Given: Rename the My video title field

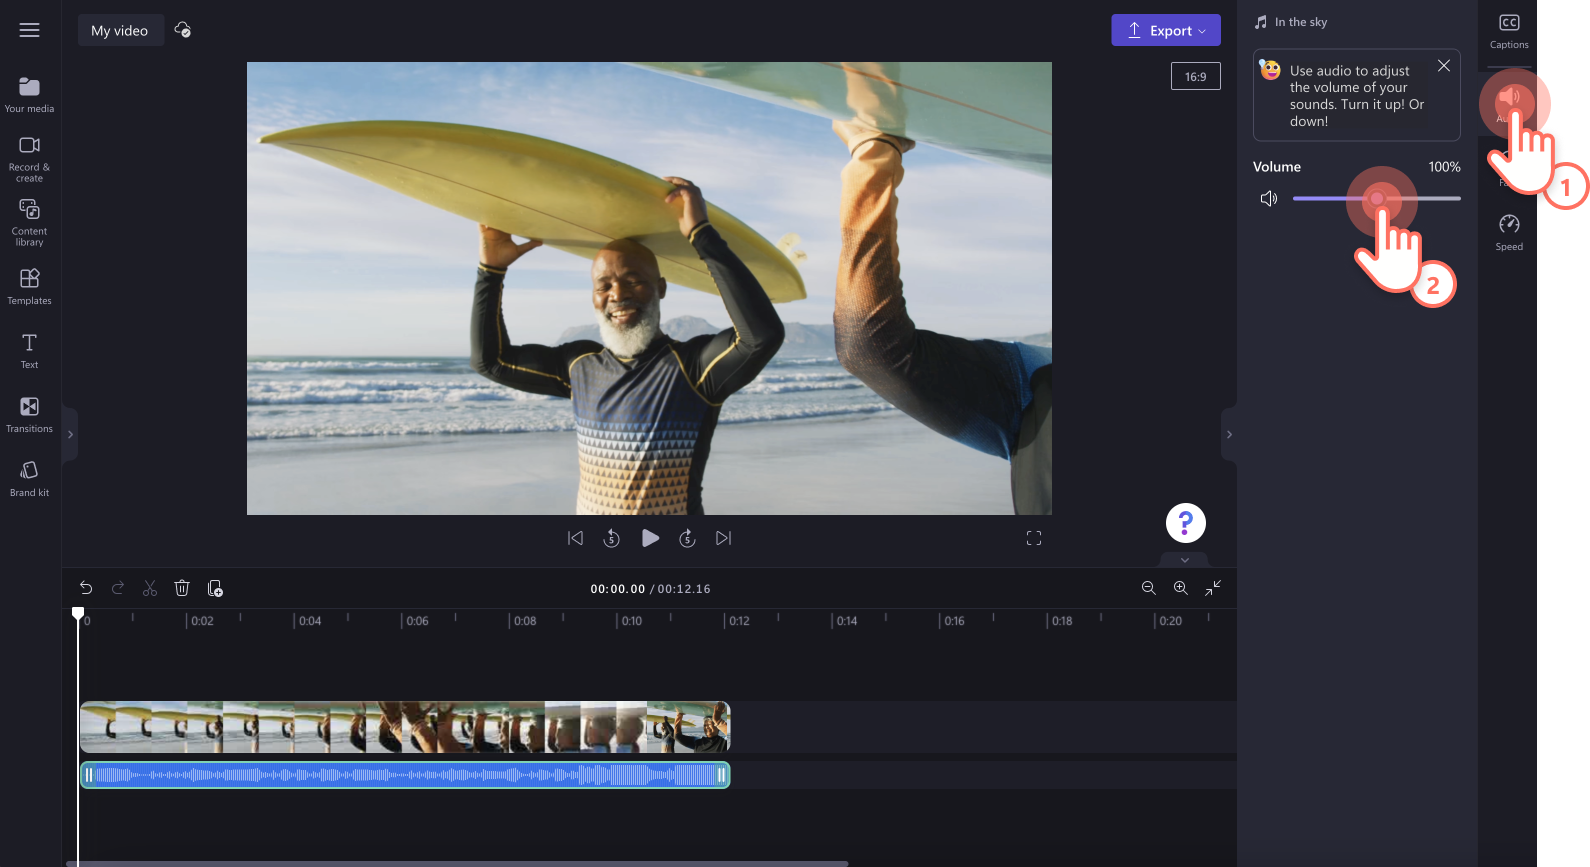Looking at the screenshot, I should (120, 31).
